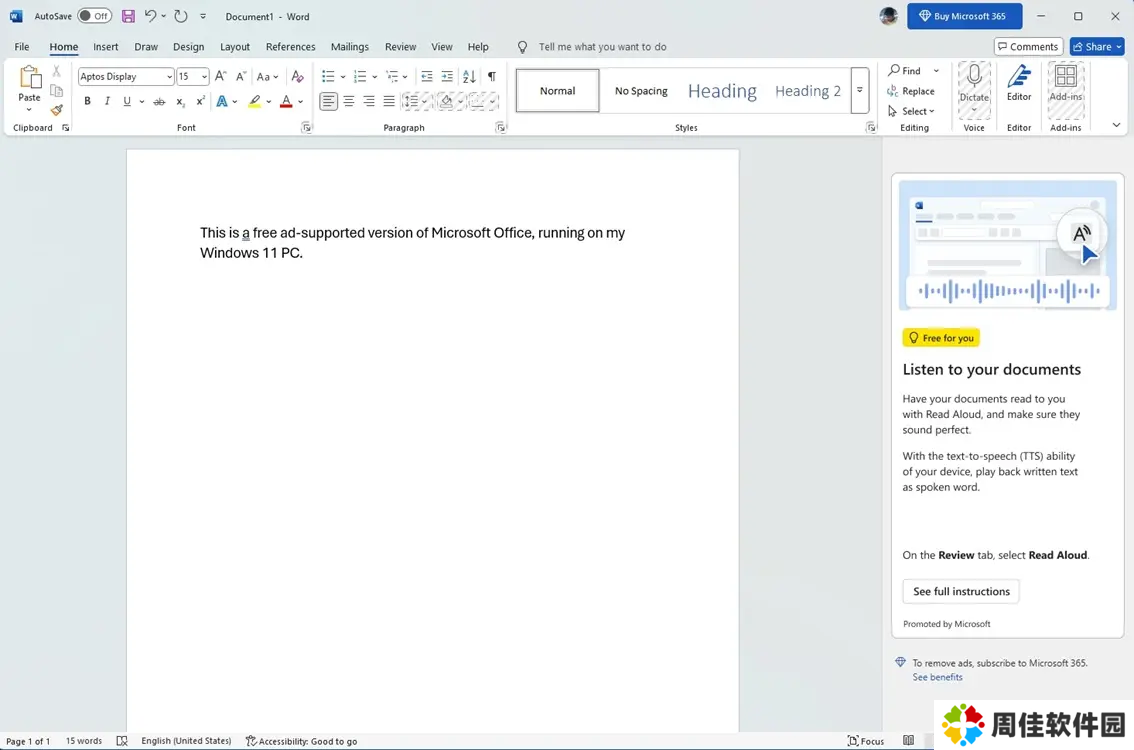Screen dimensions: 1134x750
Task: Open the Review tab
Action: click(x=401, y=47)
